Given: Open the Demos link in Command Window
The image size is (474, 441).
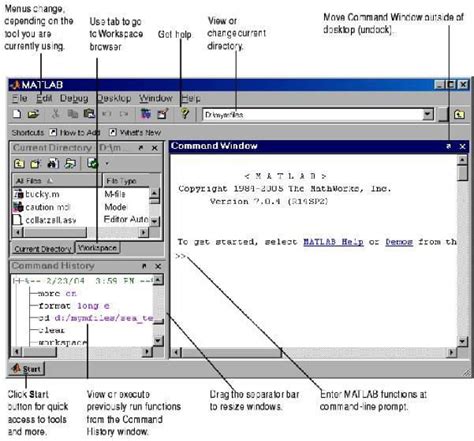Looking at the screenshot, I should 399,242.
